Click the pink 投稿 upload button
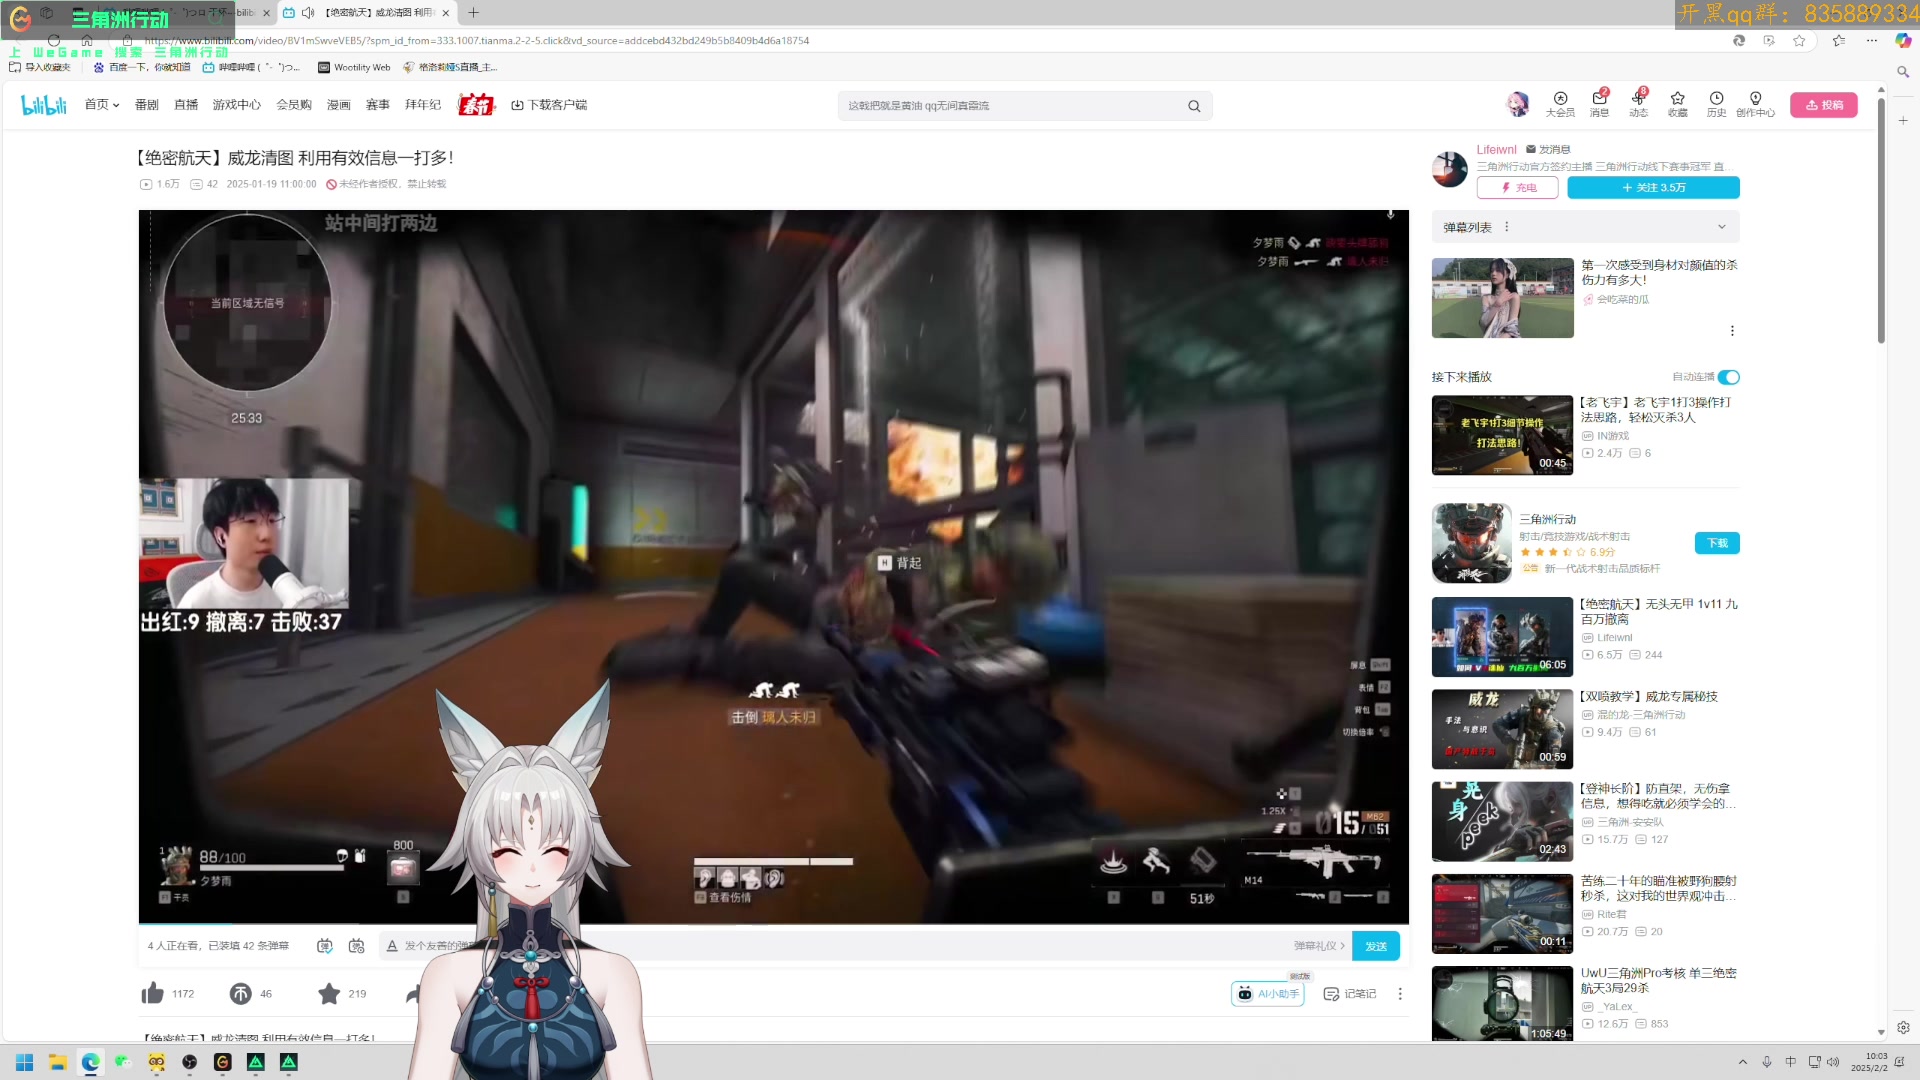Image resolution: width=1920 pixels, height=1080 pixels. click(x=1824, y=105)
